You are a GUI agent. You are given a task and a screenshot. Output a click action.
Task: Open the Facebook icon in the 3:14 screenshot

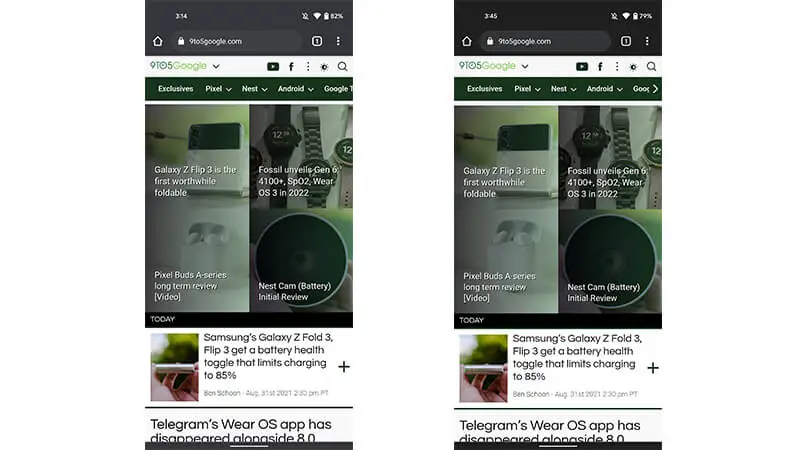click(x=291, y=66)
